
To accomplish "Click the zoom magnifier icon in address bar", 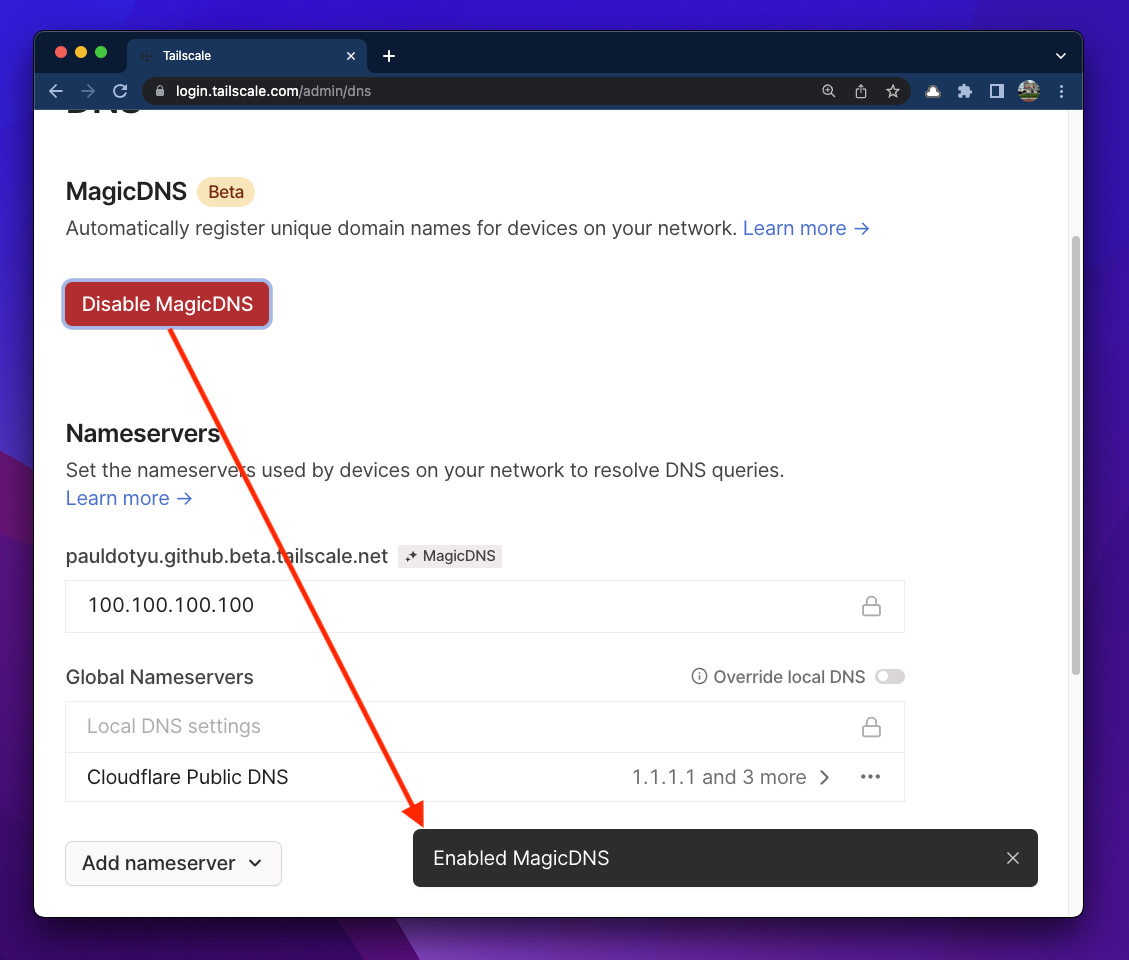I will 829,91.
